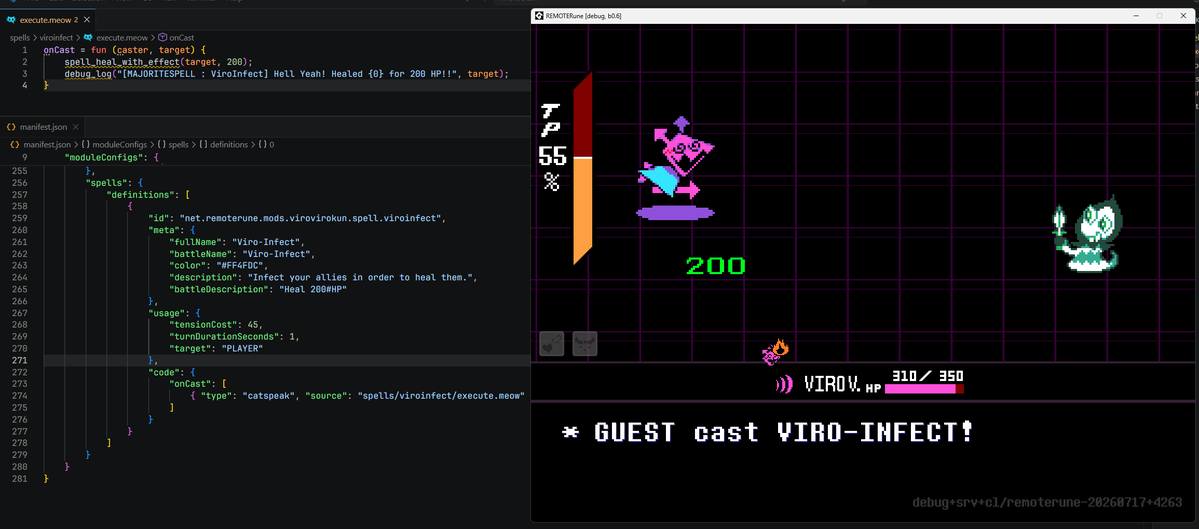Image resolution: width=1199 pixels, height=529 pixels.
Task: Open the manifest.json breadcrumb segment
Action: tap(47, 144)
